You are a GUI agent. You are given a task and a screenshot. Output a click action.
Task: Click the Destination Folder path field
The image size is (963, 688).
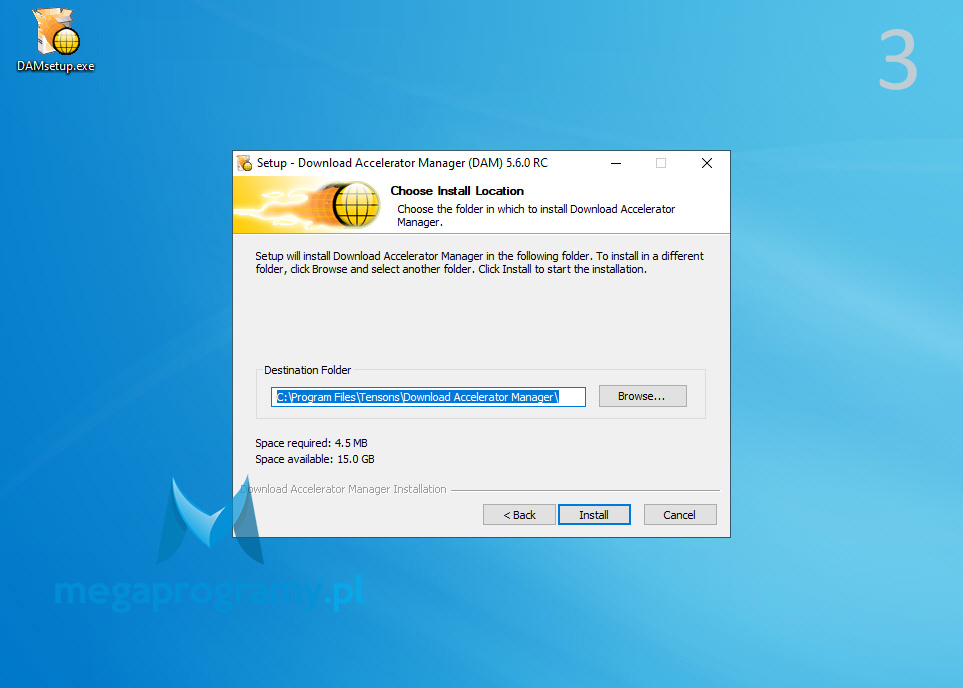[428, 397]
